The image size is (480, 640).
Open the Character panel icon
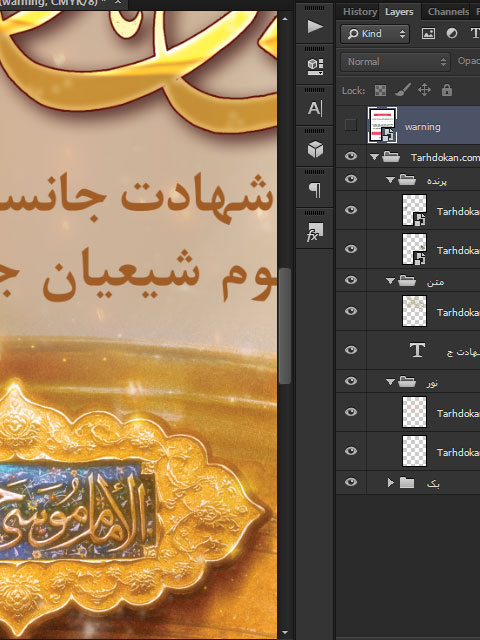click(315, 108)
